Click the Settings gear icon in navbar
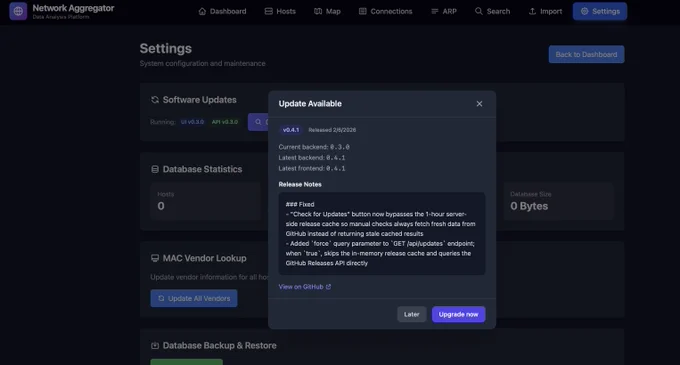Screen dimensions: 680x365 [584, 11]
